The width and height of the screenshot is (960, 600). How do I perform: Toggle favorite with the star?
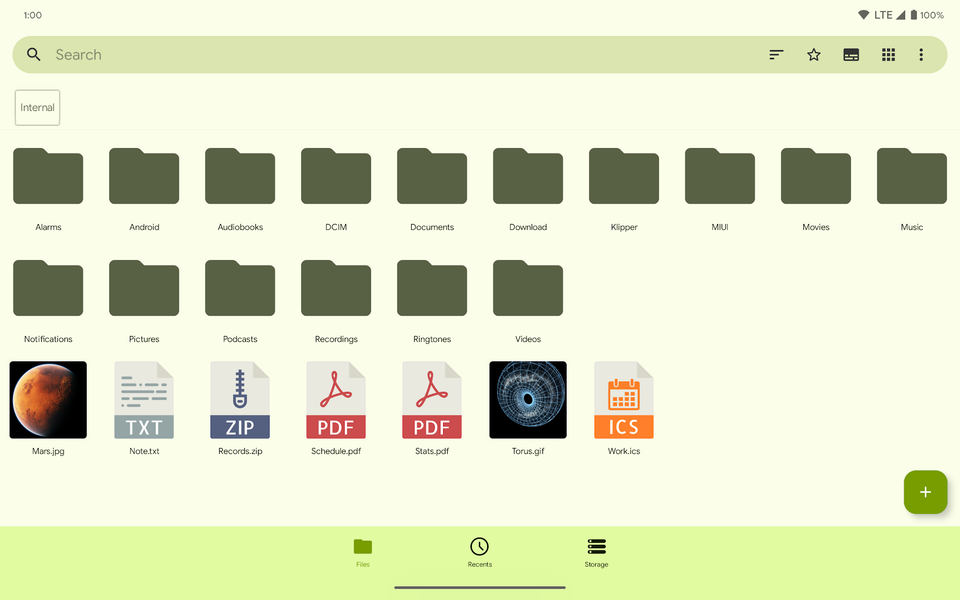pyautogui.click(x=814, y=55)
